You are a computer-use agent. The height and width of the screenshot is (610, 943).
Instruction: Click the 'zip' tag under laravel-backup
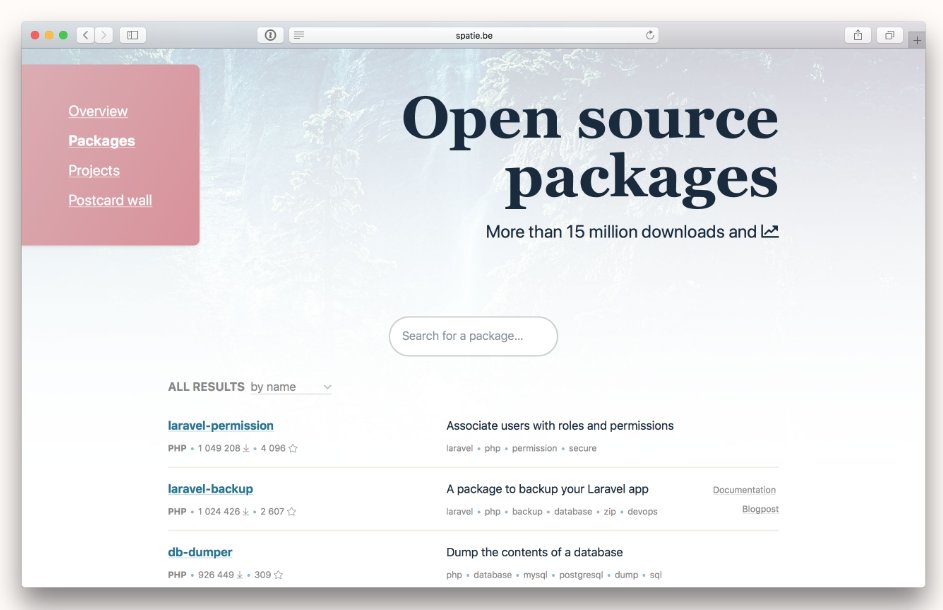click(x=610, y=511)
